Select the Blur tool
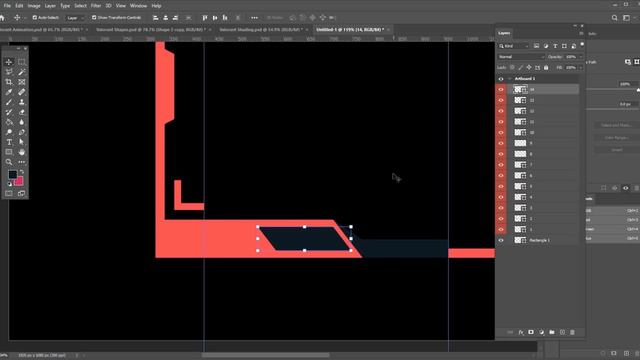640x360 pixels. (x=22, y=122)
